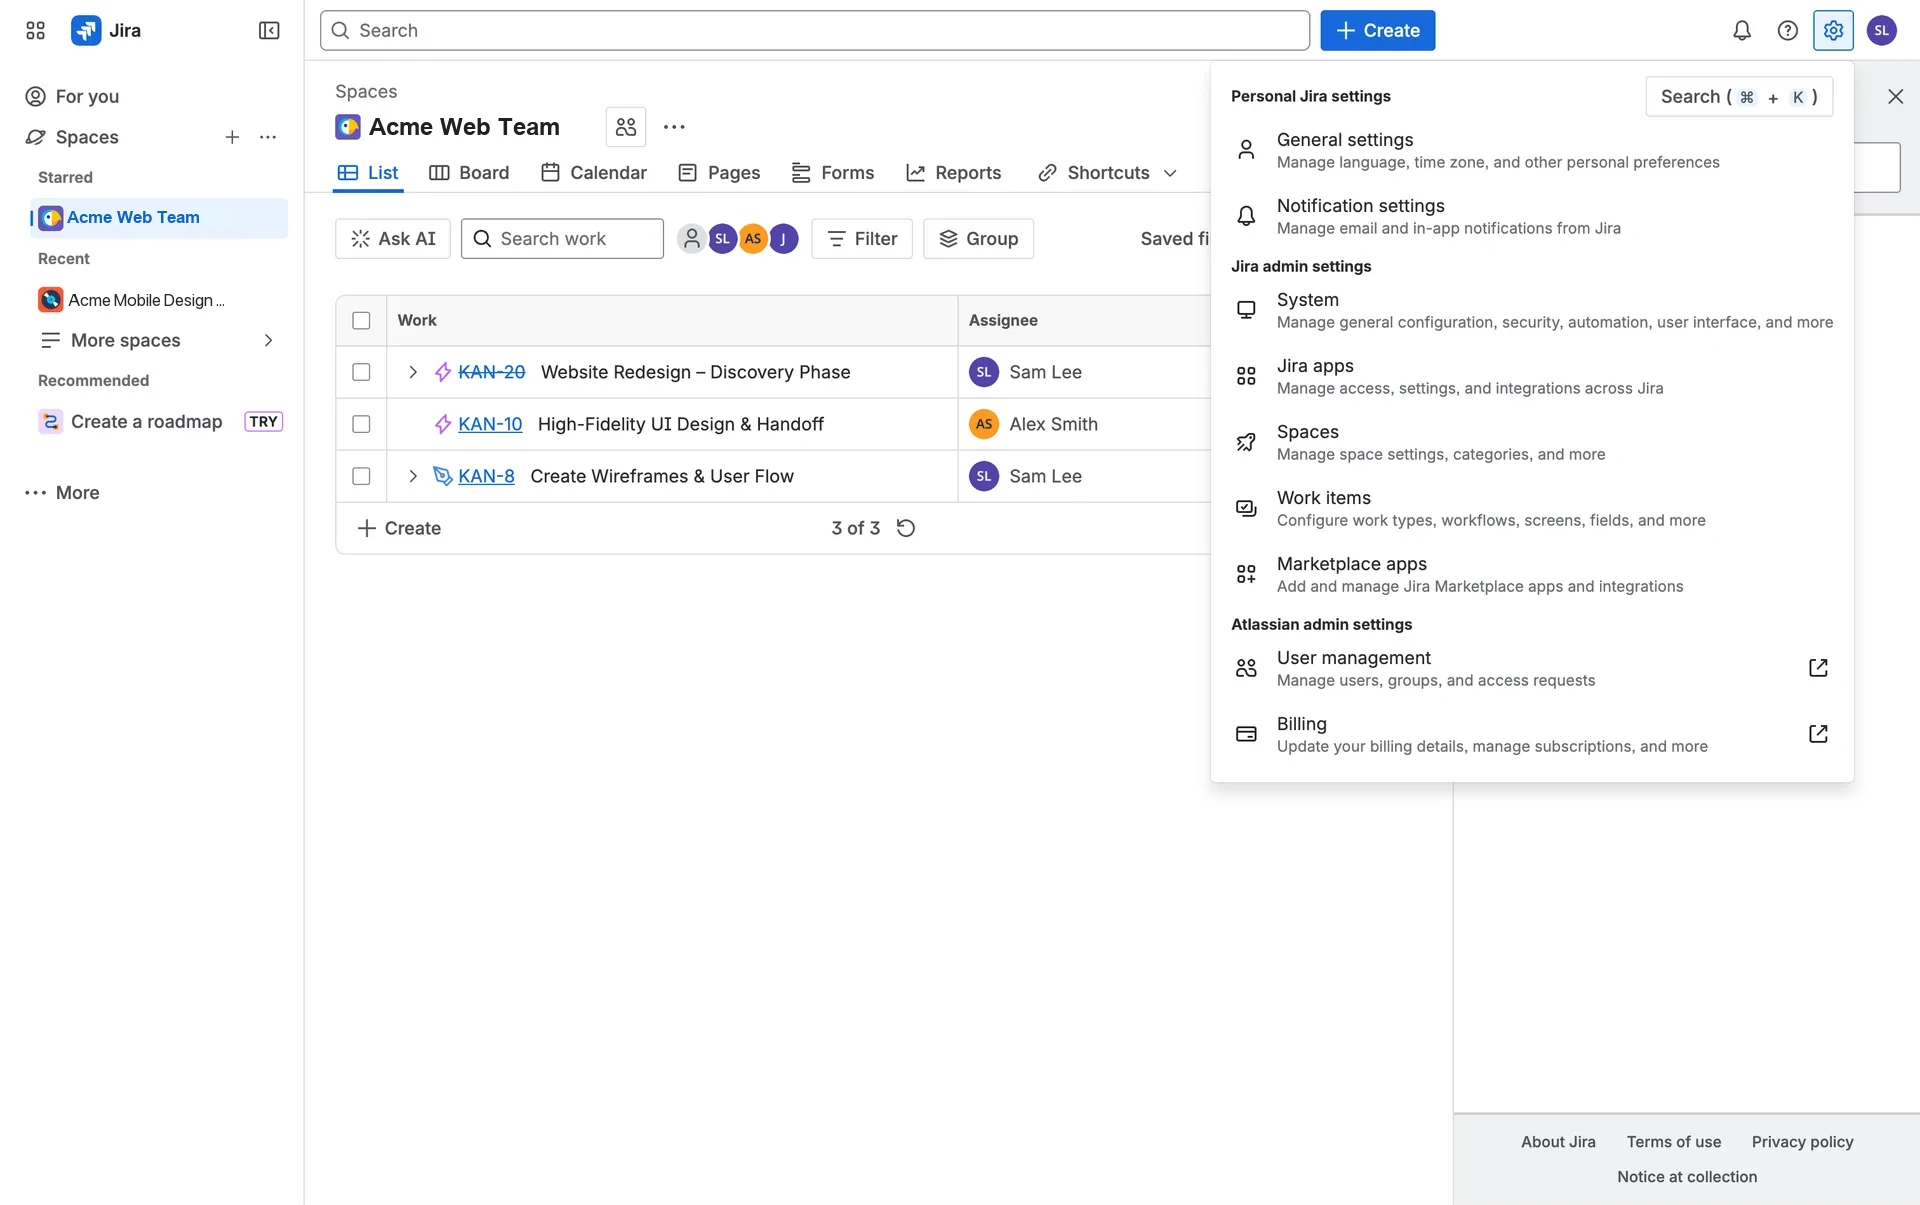
Task: Filter by AS avatar in toolbar
Action: 753,239
